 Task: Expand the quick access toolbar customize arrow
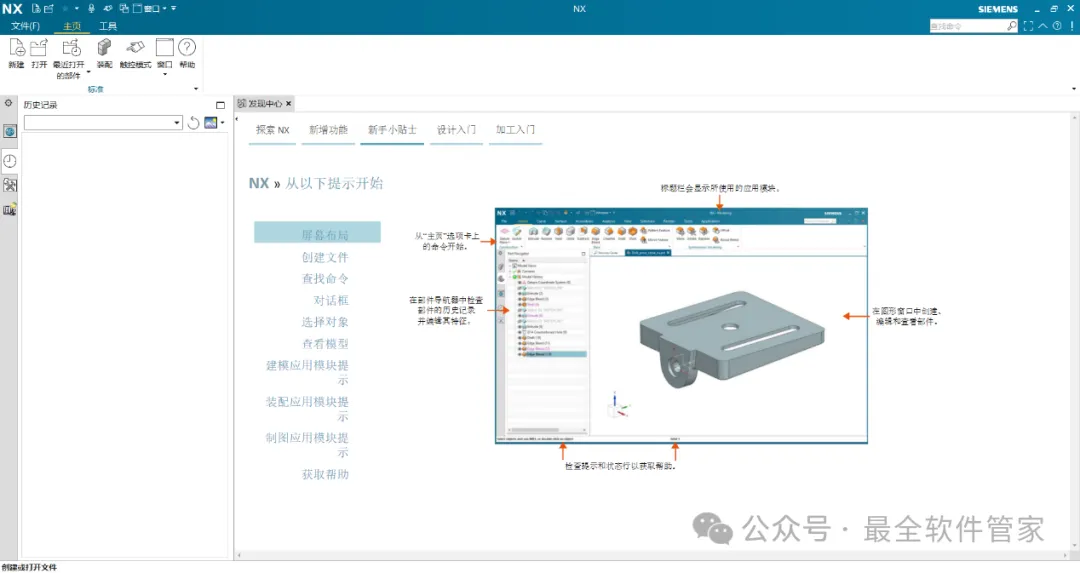[174, 8]
